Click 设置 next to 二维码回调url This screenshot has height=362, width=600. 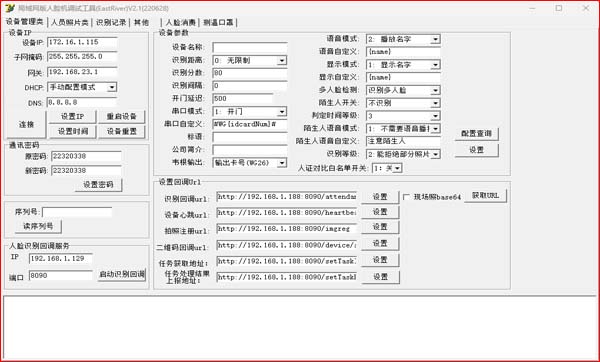coord(380,243)
